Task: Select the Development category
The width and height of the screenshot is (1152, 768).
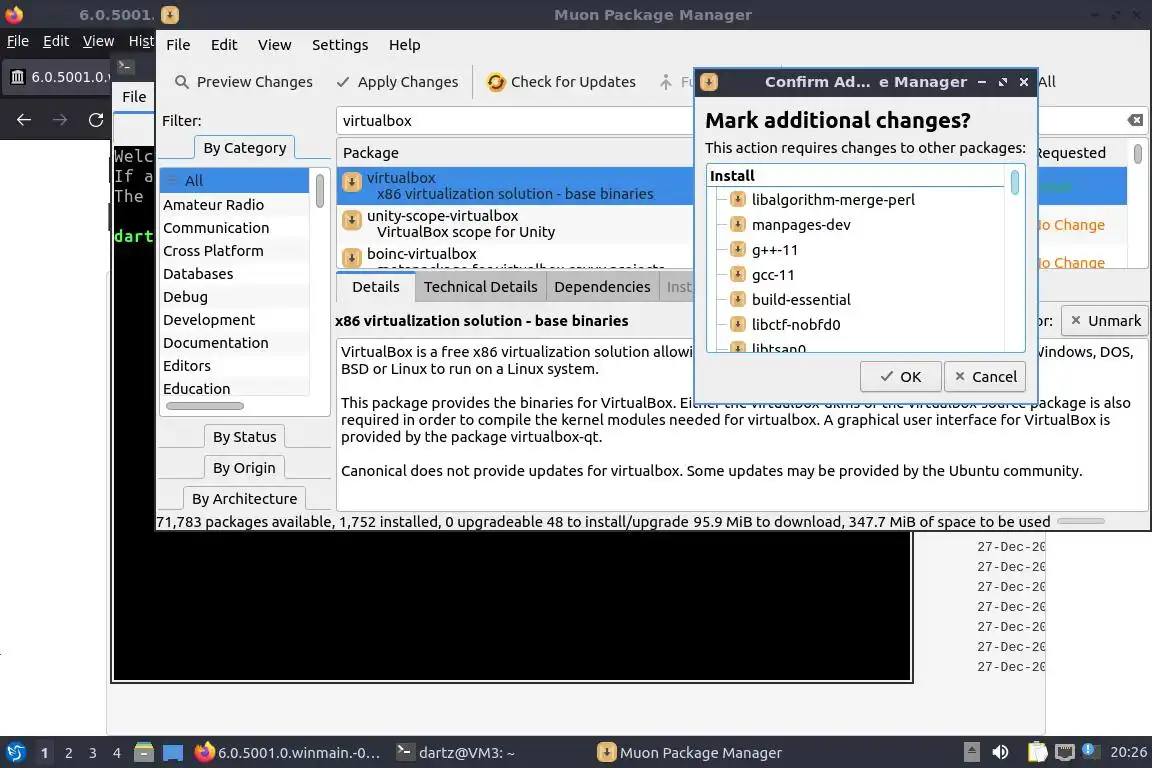Action: pyautogui.click(x=234, y=320)
